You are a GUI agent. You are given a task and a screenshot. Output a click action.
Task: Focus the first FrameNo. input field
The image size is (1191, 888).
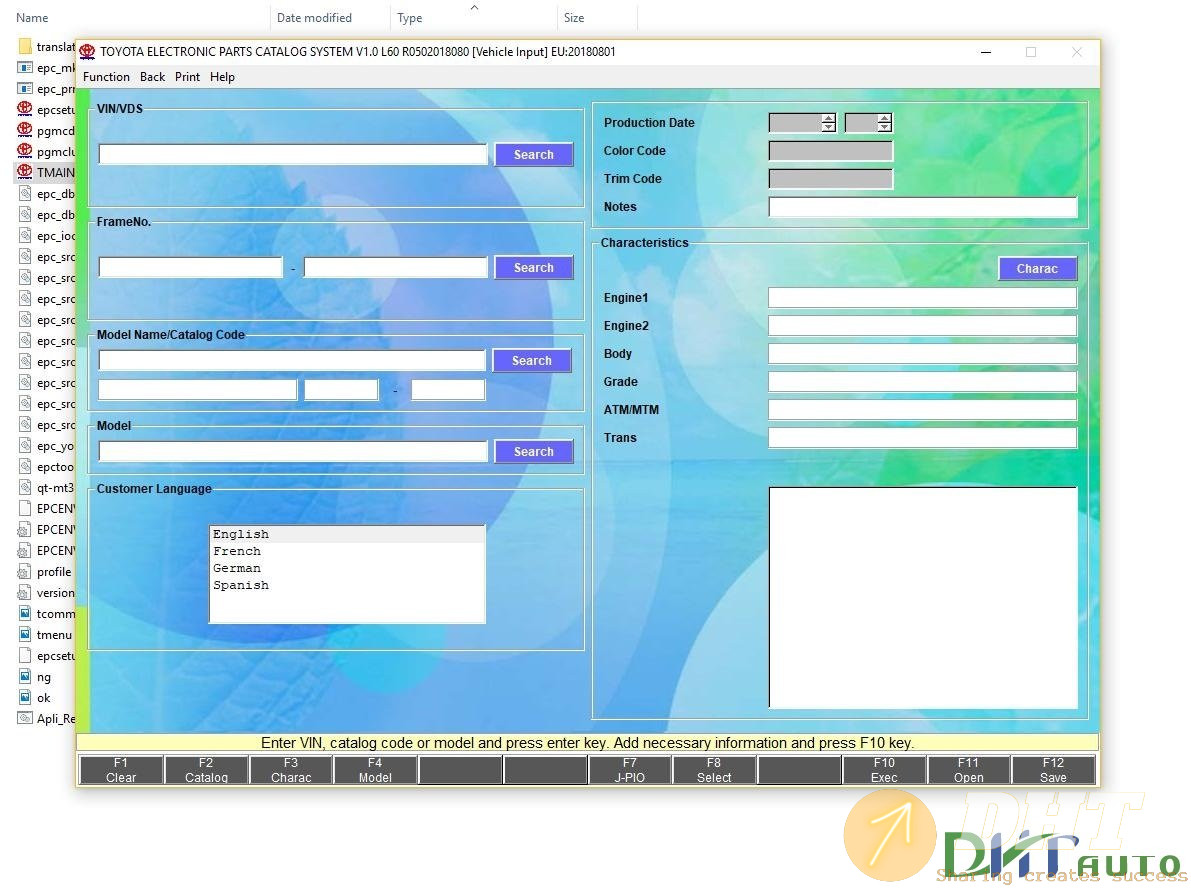[191, 267]
